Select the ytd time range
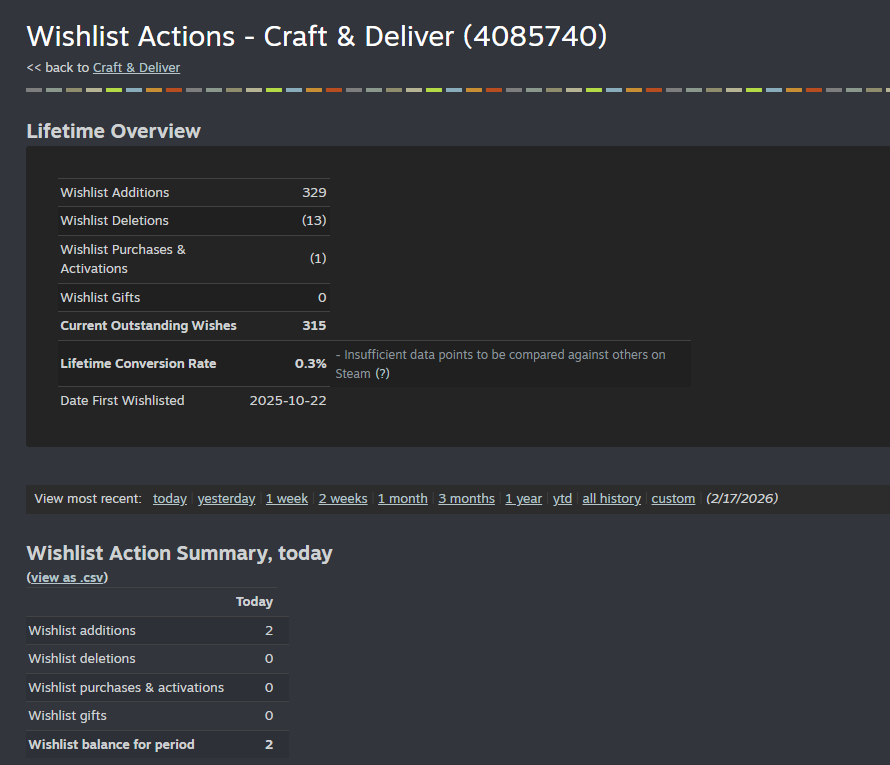 point(562,498)
